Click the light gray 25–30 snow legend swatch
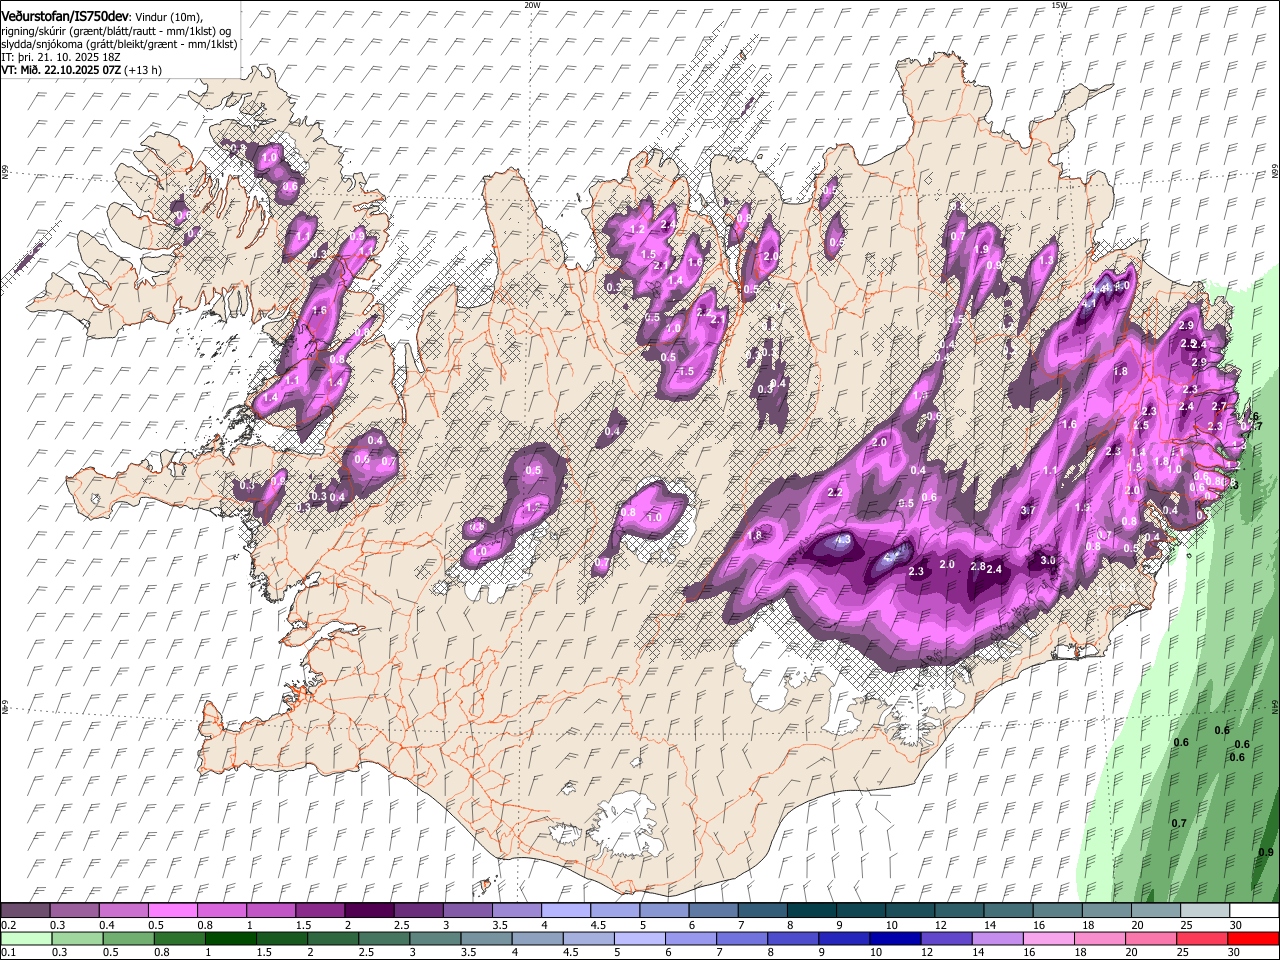Image resolution: width=1280 pixels, height=960 pixels. click(x=1204, y=911)
